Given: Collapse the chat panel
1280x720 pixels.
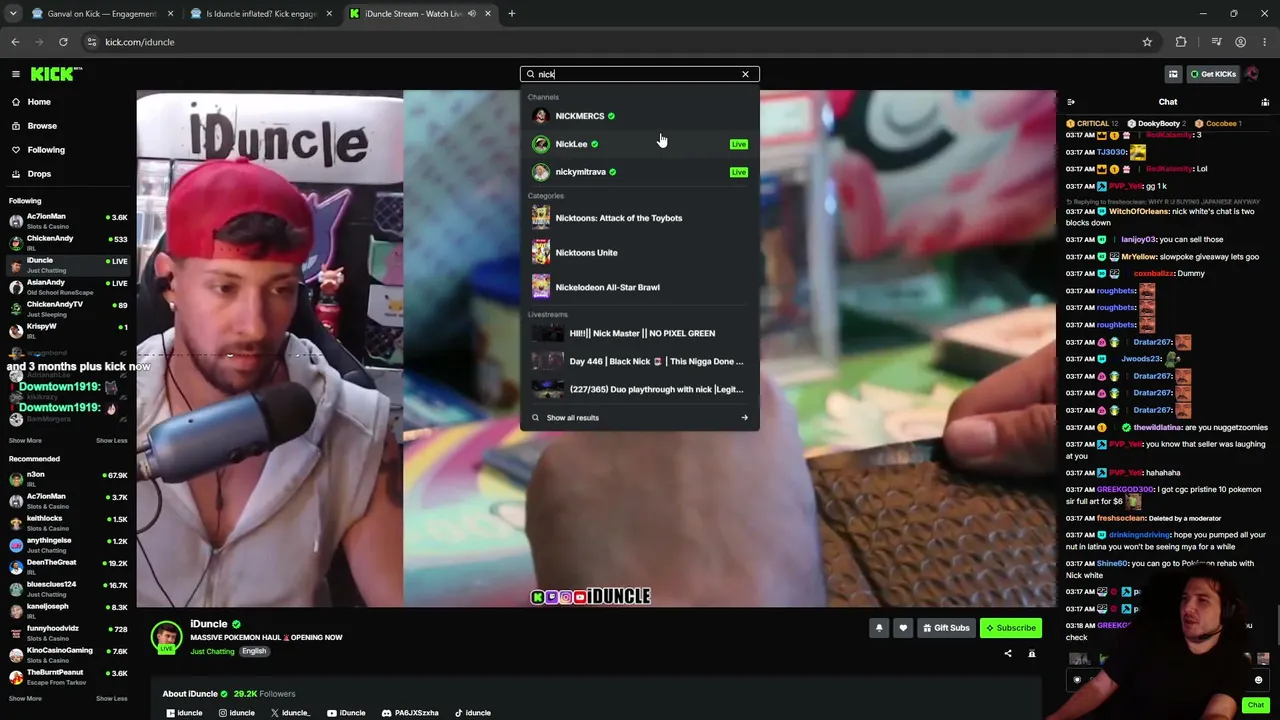Looking at the screenshot, I should 1071,102.
